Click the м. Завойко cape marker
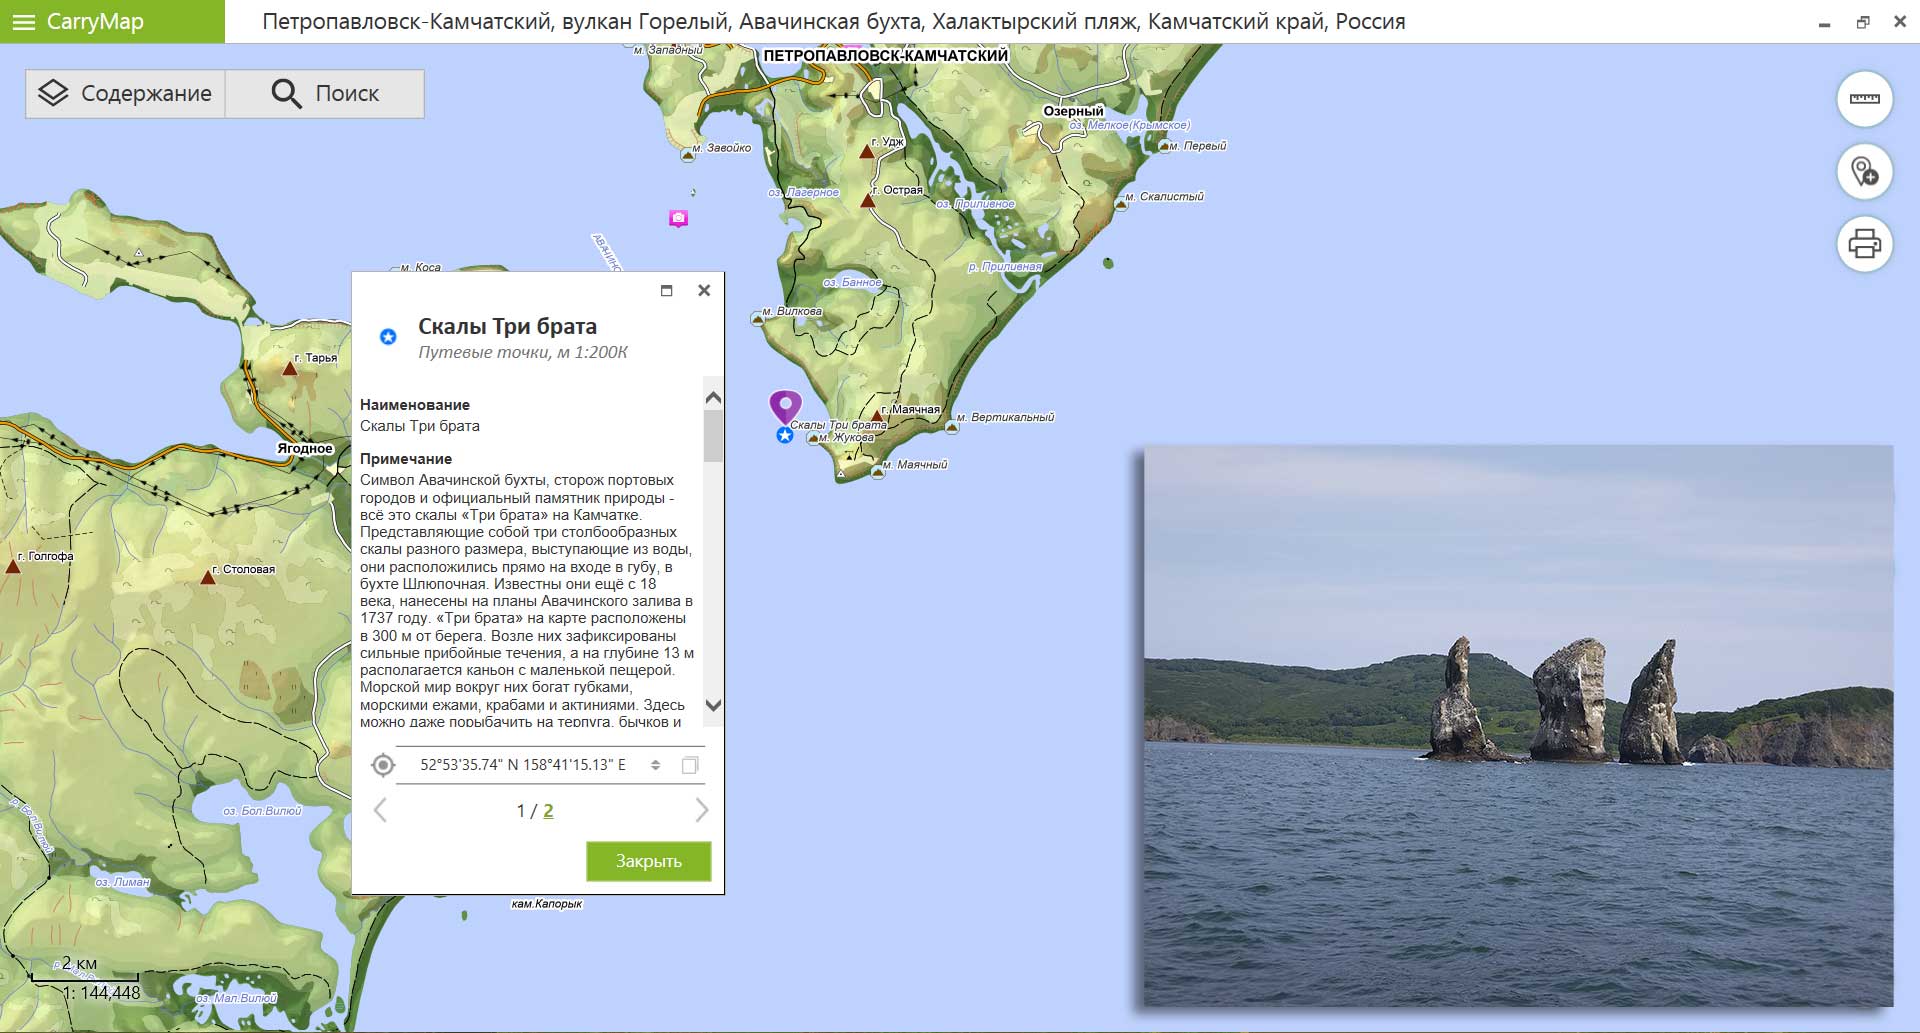The width and height of the screenshot is (1920, 1033). point(687,155)
